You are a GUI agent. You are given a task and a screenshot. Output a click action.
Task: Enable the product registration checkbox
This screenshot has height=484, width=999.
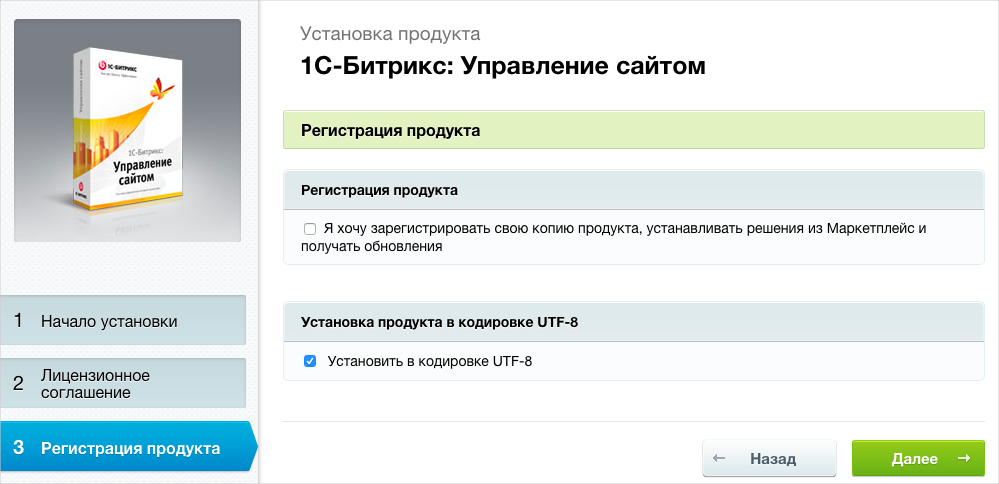click(x=310, y=229)
